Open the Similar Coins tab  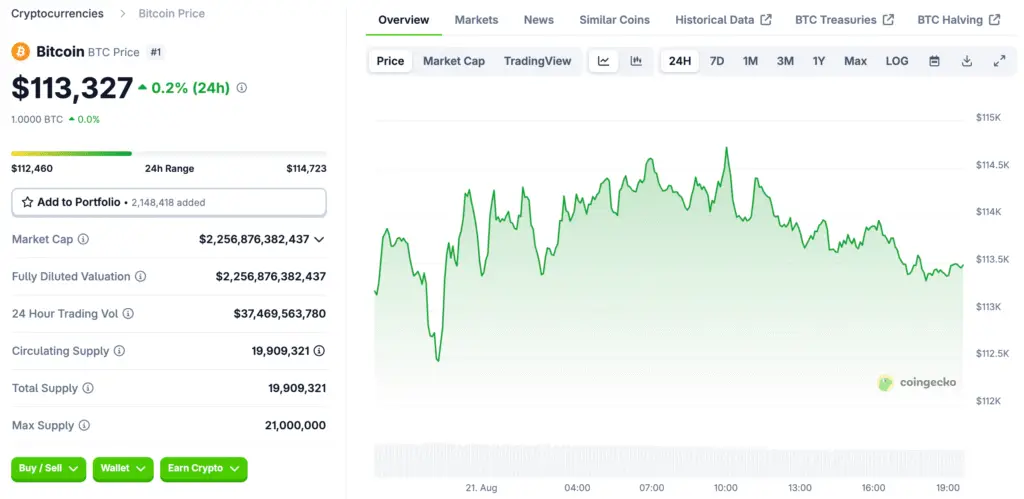[614, 20]
